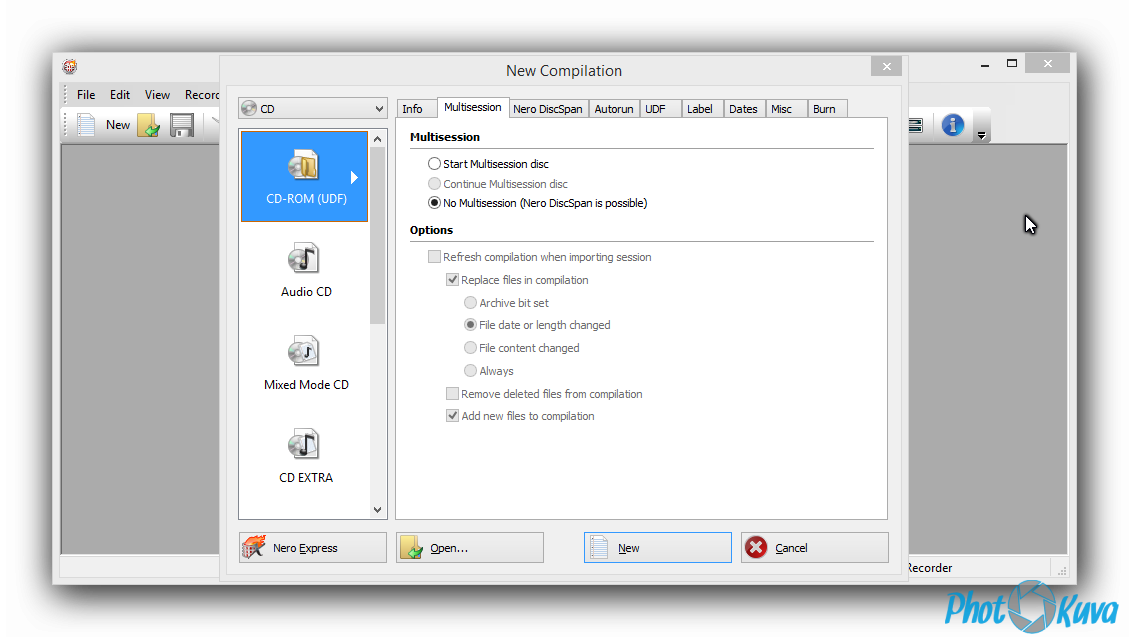The image size is (1129, 637).
Task: Select No Multisession radio button
Action: coord(434,203)
